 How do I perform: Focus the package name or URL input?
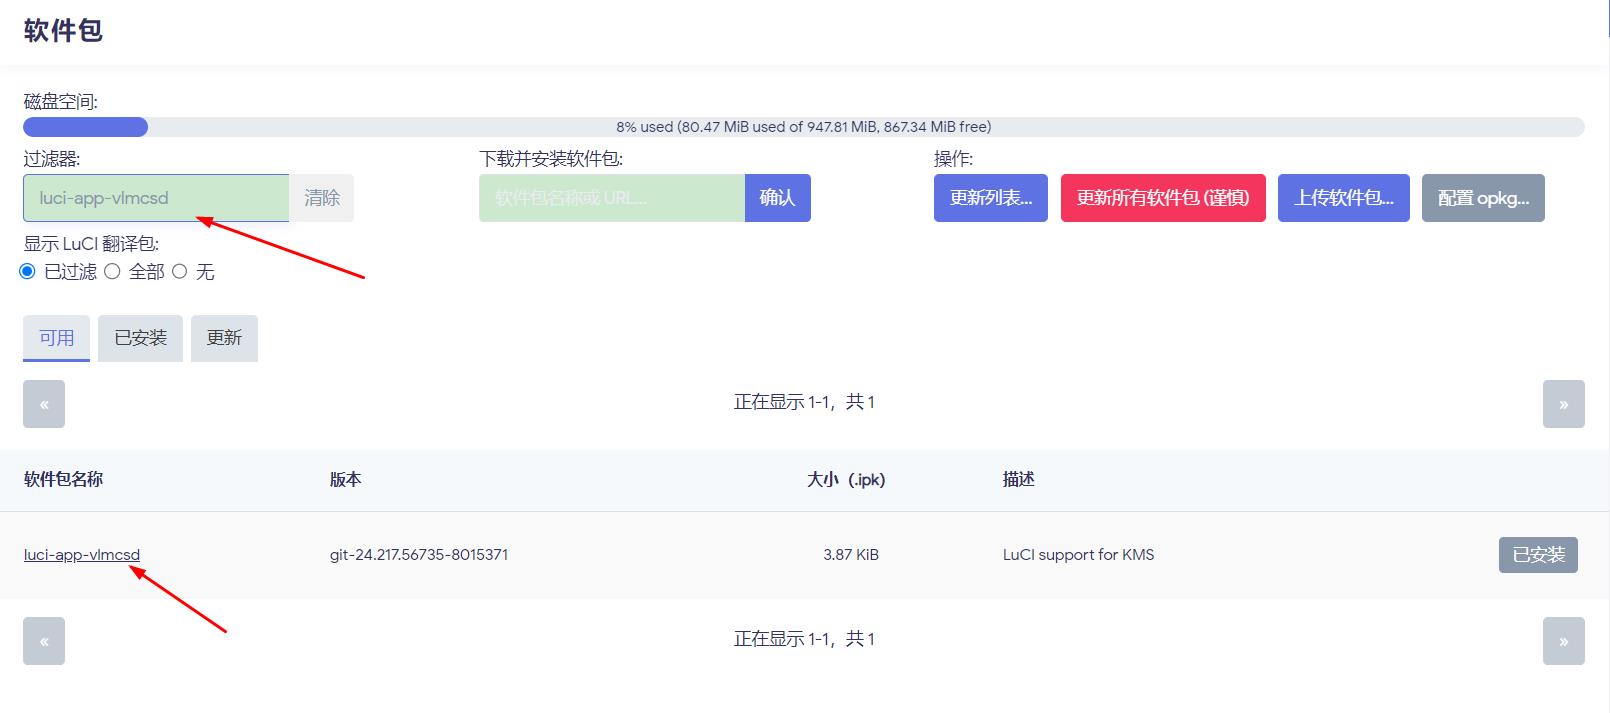(612, 198)
